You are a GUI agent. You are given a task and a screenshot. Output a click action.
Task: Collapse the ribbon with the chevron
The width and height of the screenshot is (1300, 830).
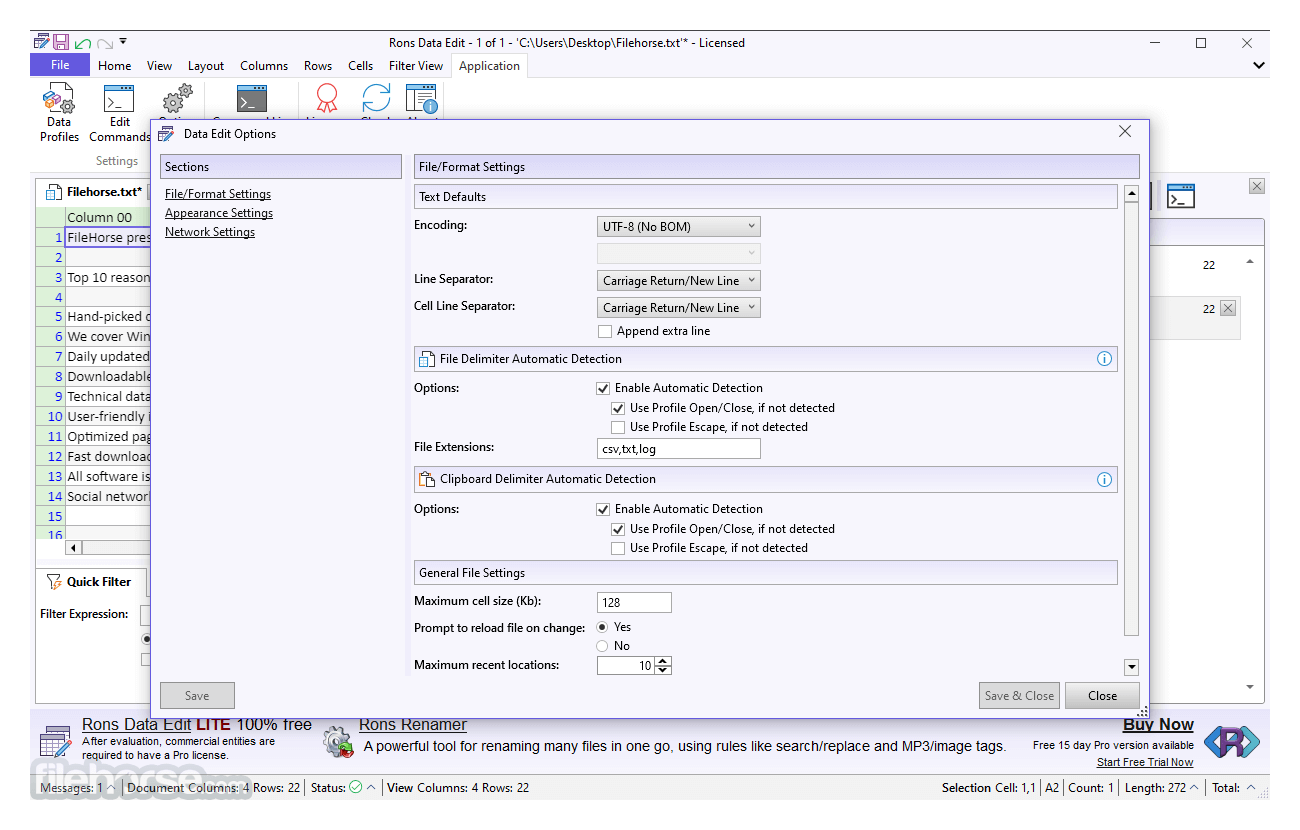point(1259,66)
